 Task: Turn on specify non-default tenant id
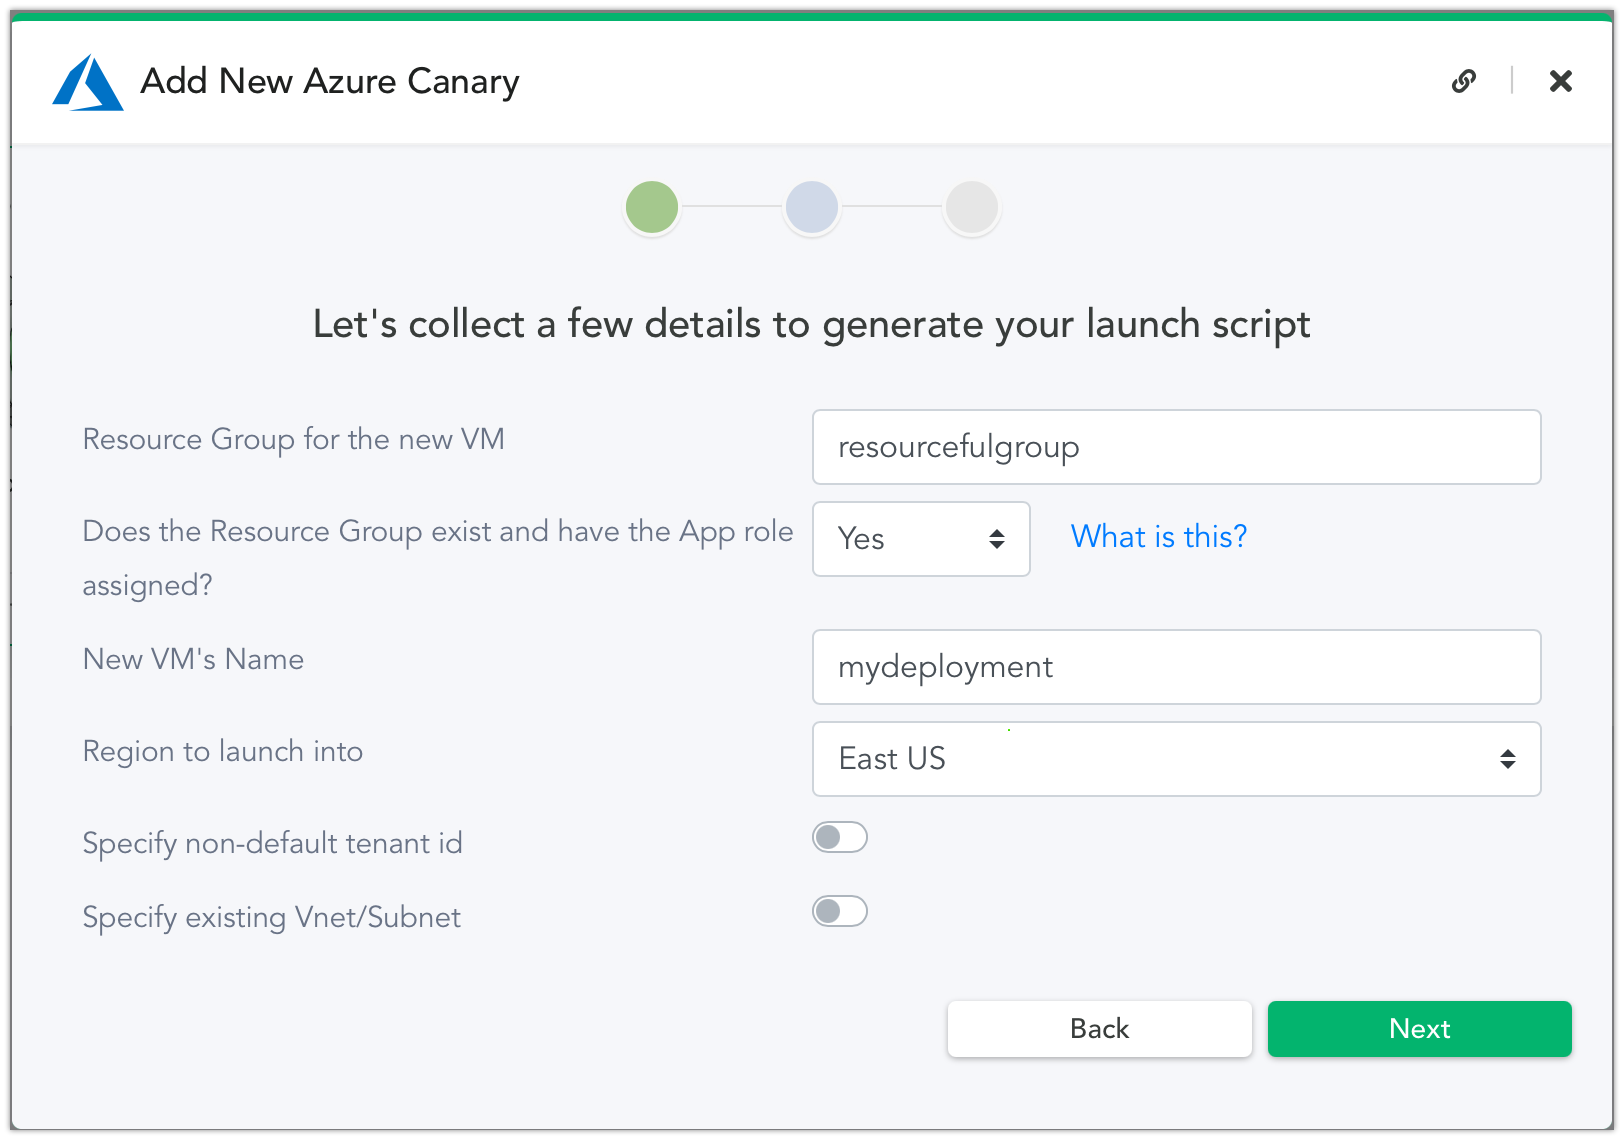(840, 837)
